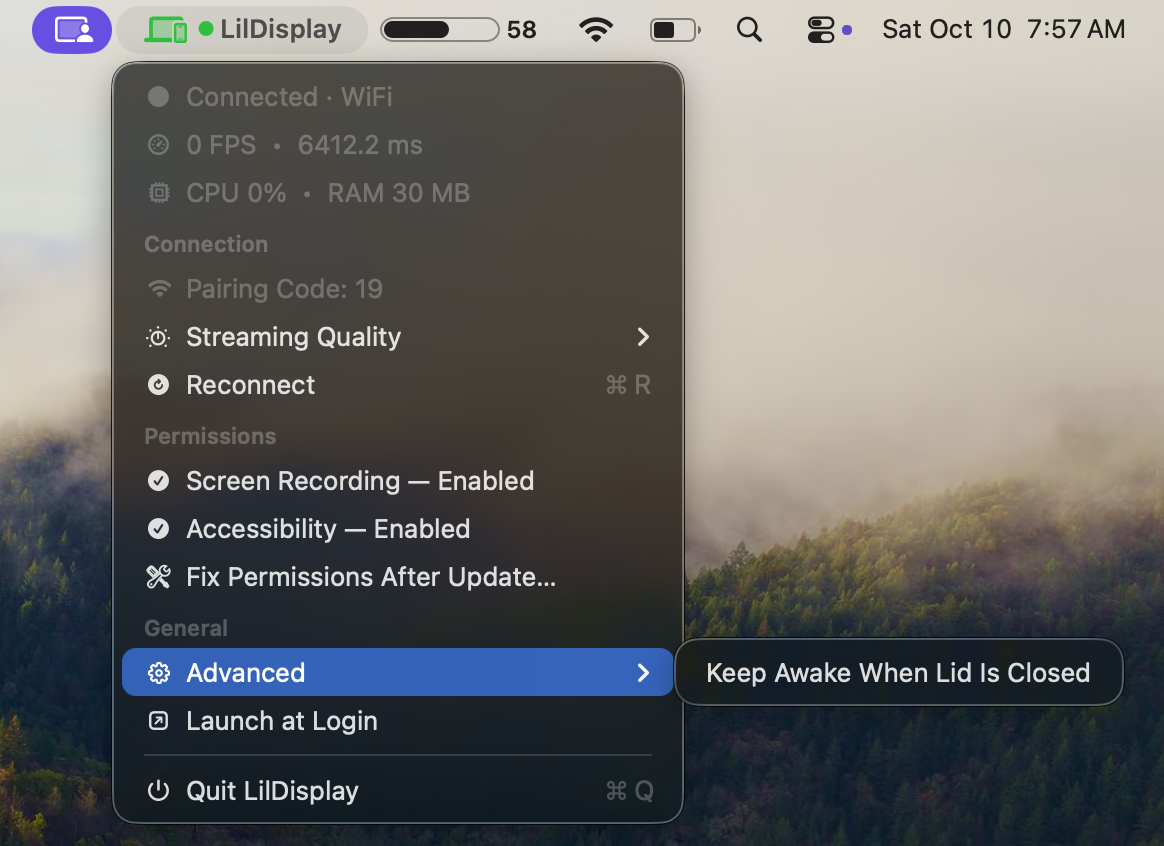Toggle Launch at Login
Screen dimensions: 1164x846
pos(398,721)
